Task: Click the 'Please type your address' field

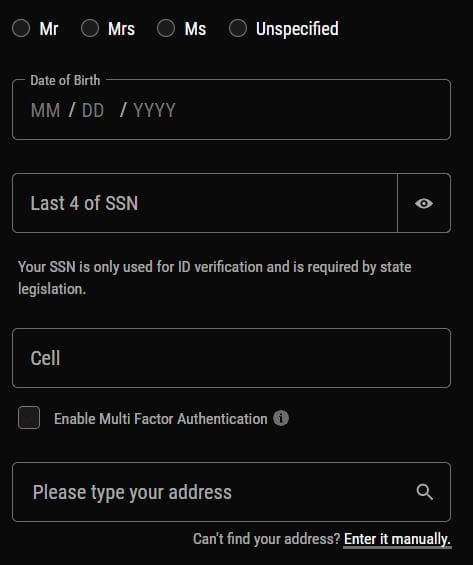Action: coord(231,492)
